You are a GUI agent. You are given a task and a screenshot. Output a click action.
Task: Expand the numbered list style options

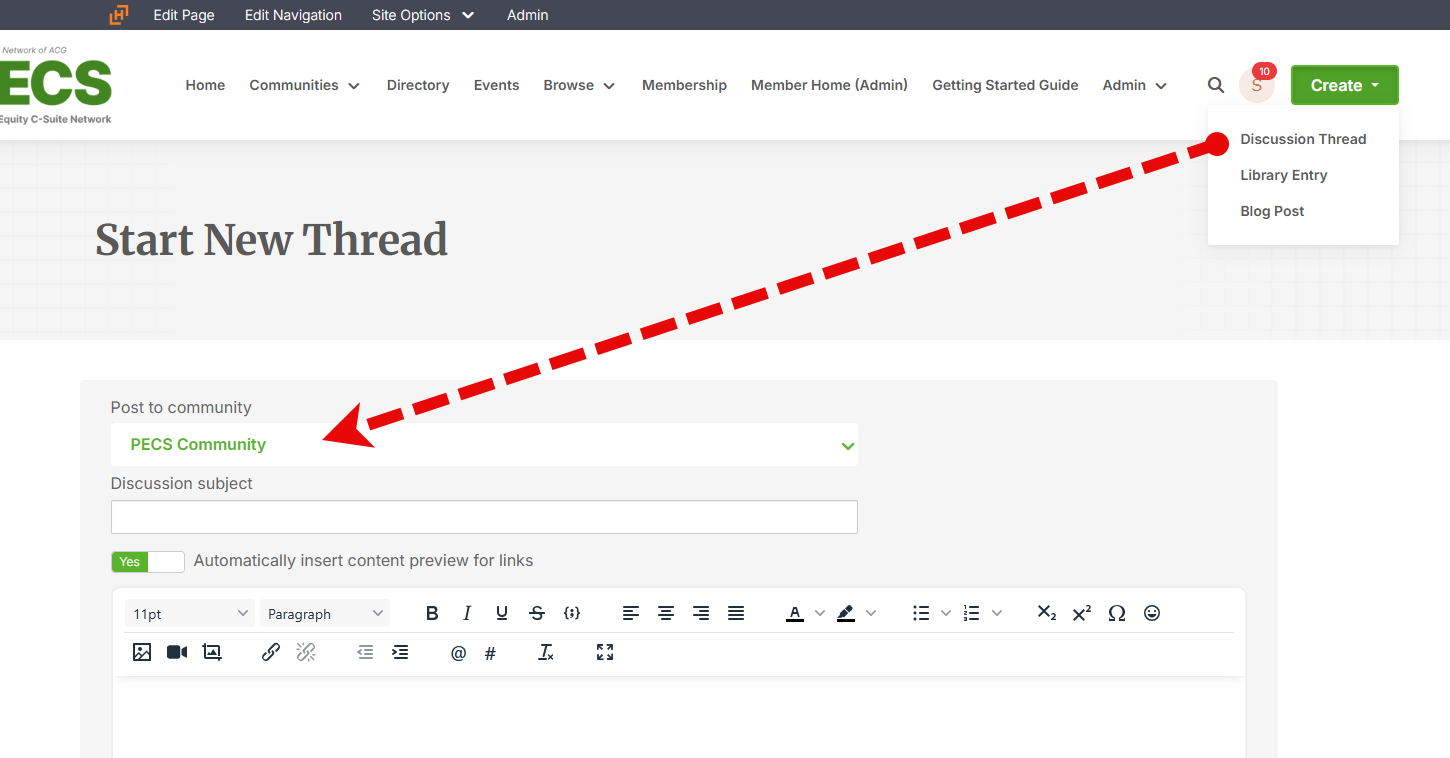coord(997,613)
